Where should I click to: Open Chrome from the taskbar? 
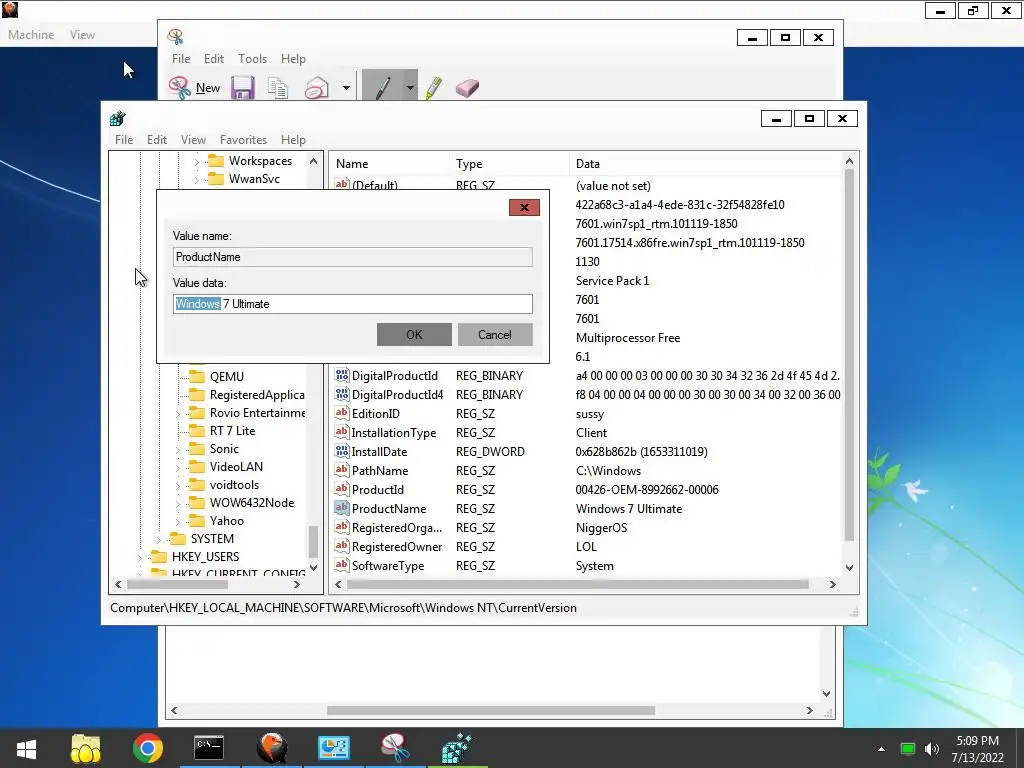(148, 748)
